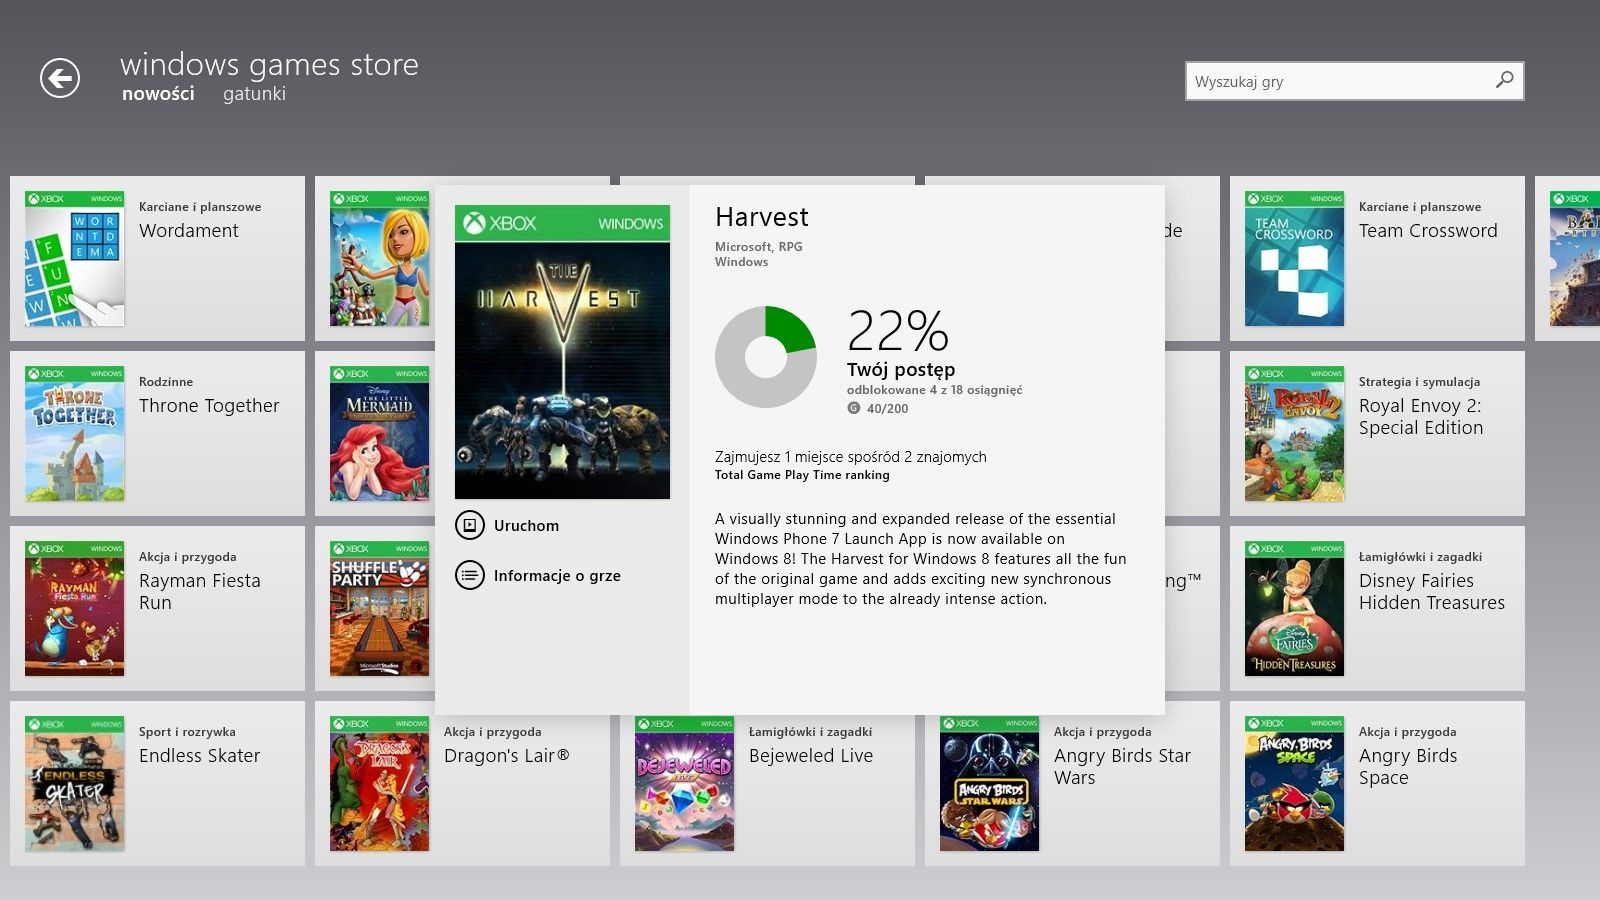The width and height of the screenshot is (1600, 900).
Task: Switch to the gatunki tab
Action: [254, 94]
